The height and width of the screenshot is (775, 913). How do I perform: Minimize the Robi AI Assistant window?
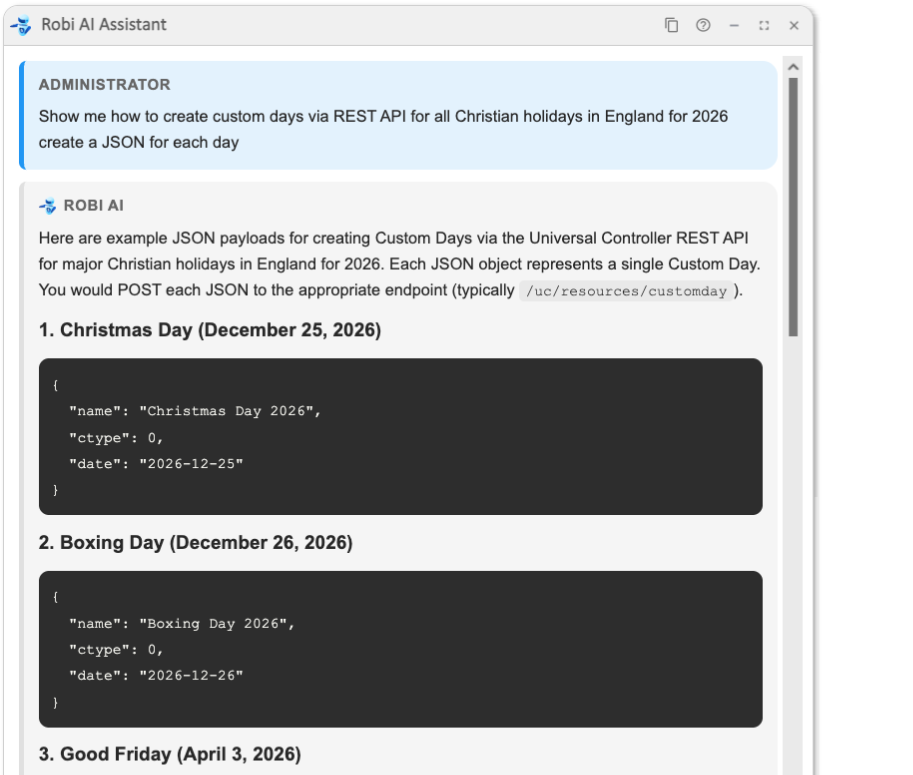(734, 25)
